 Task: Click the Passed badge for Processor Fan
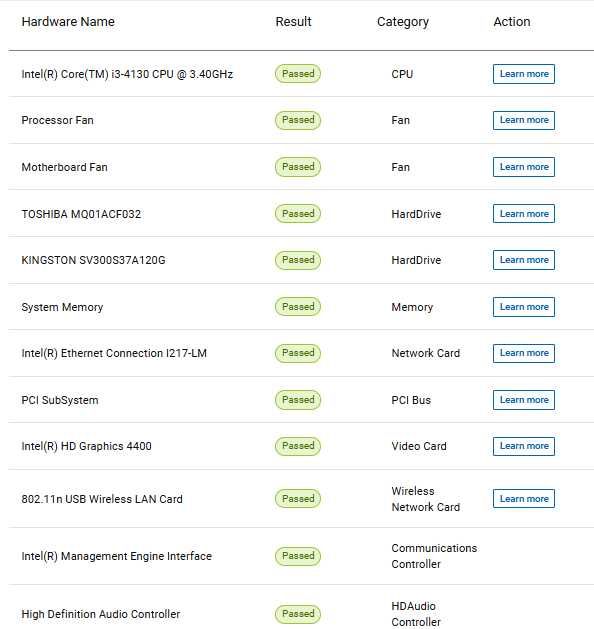pos(298,120)
